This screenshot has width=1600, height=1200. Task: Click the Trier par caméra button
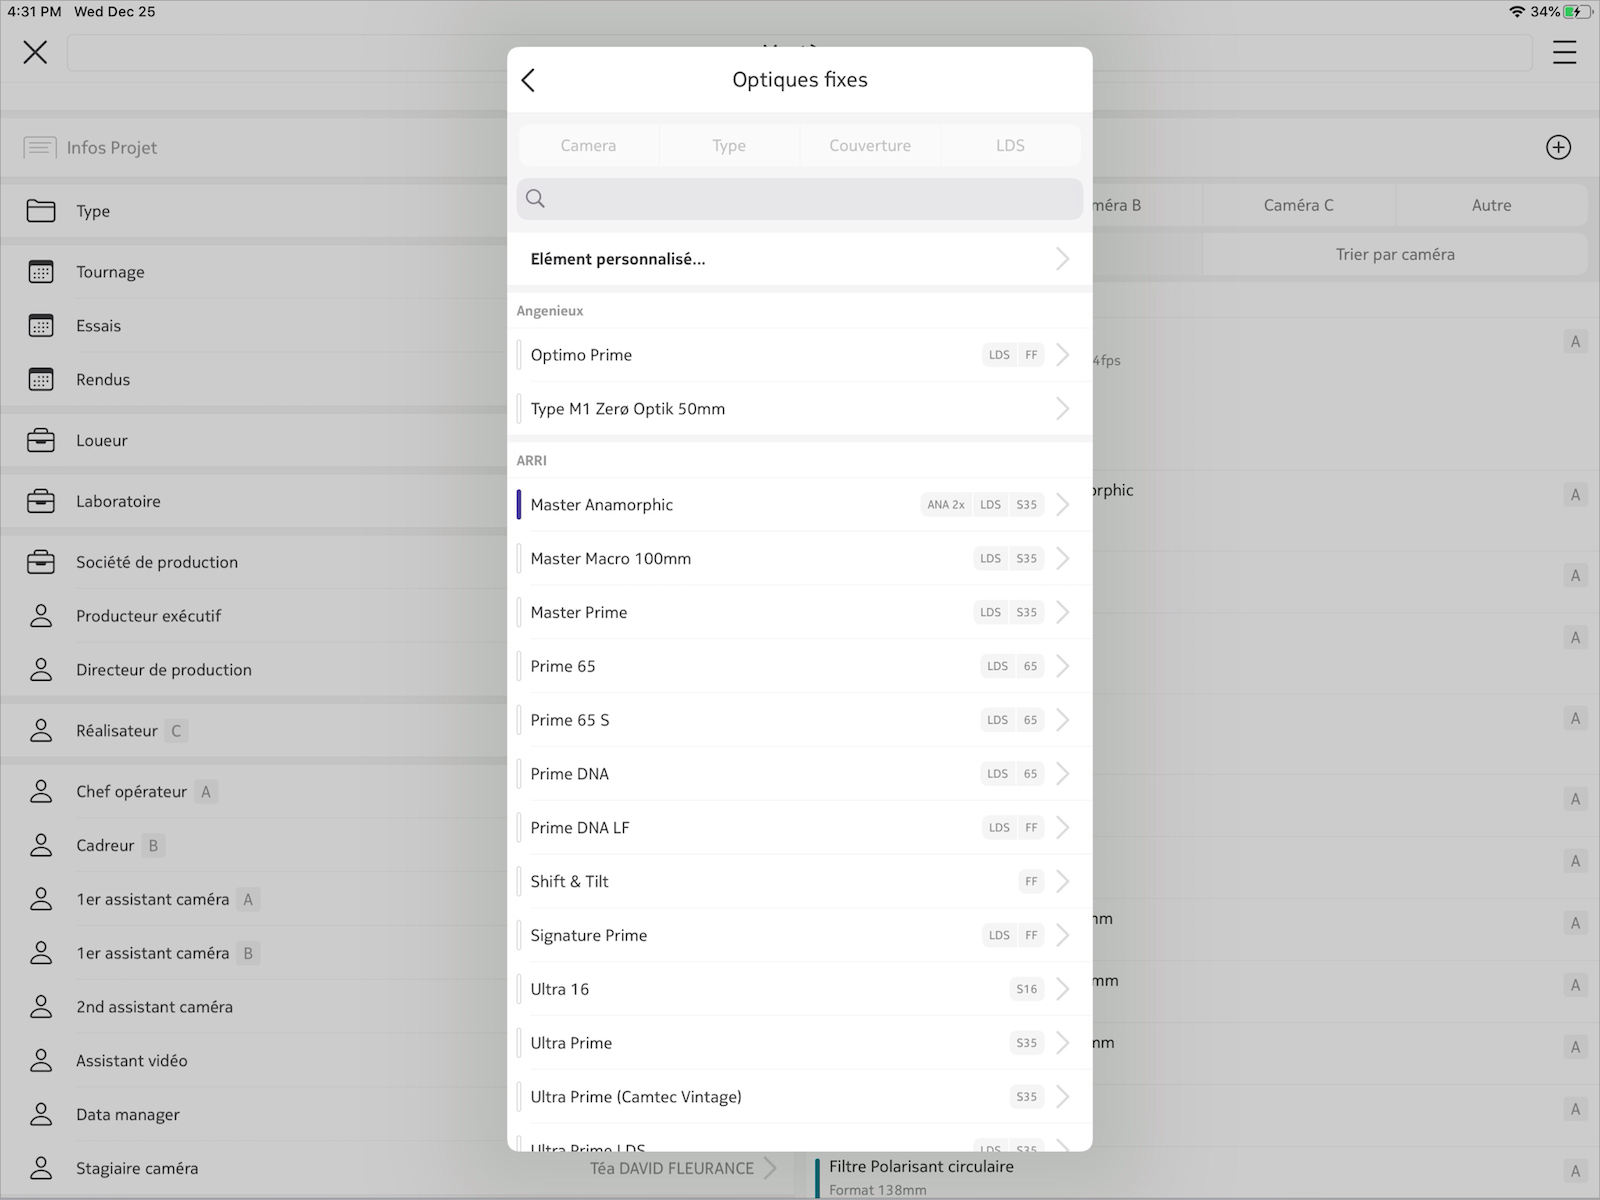(x=1395, y=255)
